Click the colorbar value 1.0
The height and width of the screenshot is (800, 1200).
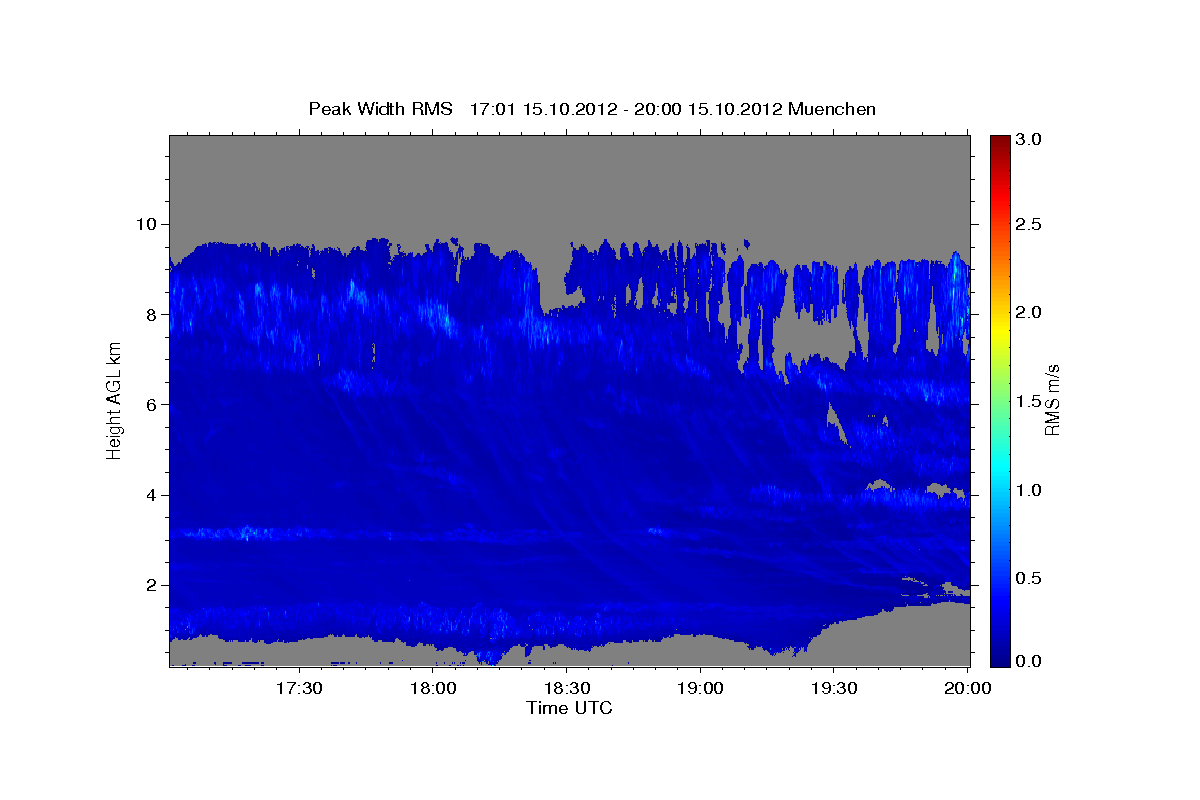pyautogui.click(x=1030, y=490)
